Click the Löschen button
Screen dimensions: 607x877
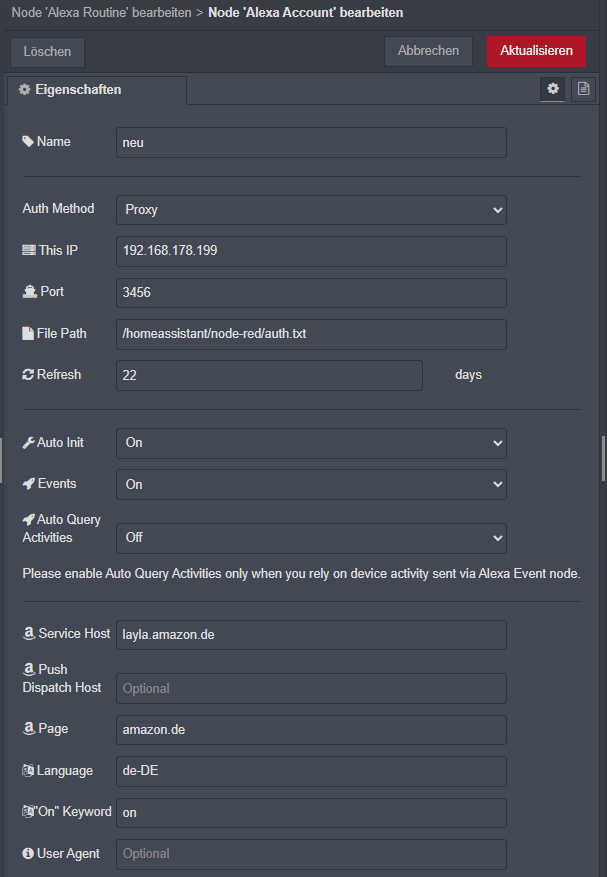coord(47,52)
